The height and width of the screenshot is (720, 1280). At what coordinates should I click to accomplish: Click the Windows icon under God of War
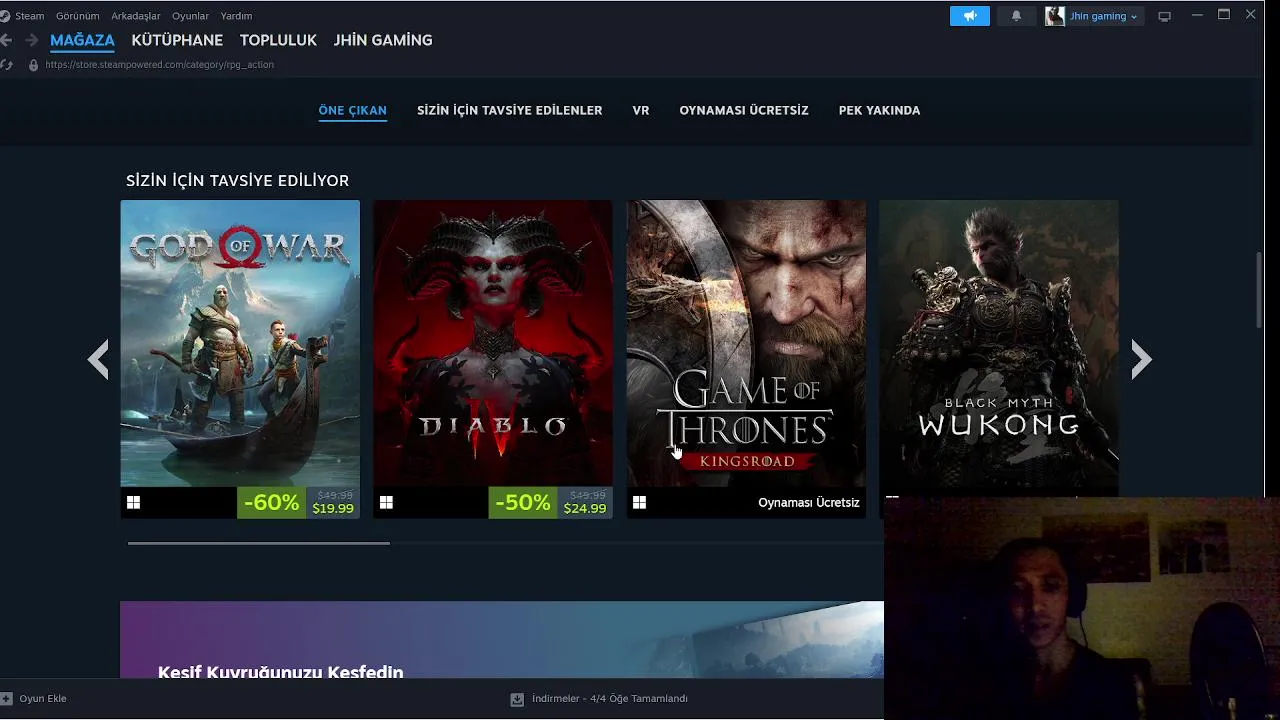point(133,503)
